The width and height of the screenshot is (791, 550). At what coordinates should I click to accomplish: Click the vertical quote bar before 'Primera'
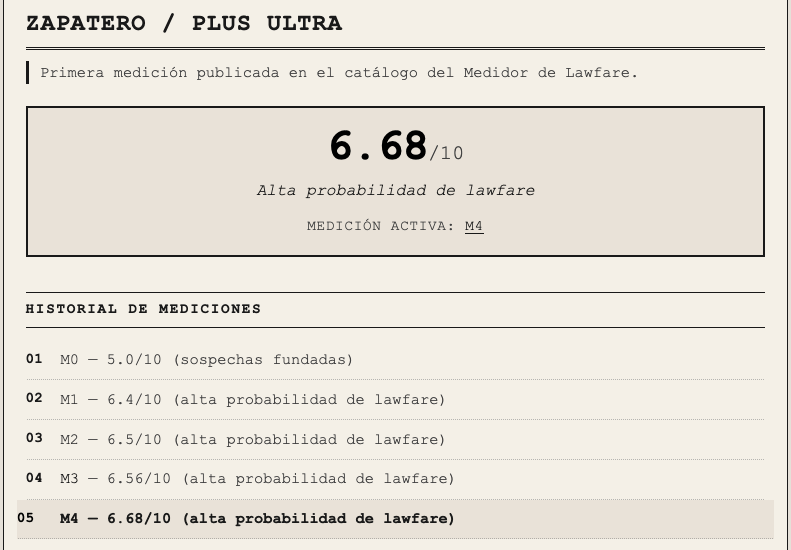tap(28, 73)
